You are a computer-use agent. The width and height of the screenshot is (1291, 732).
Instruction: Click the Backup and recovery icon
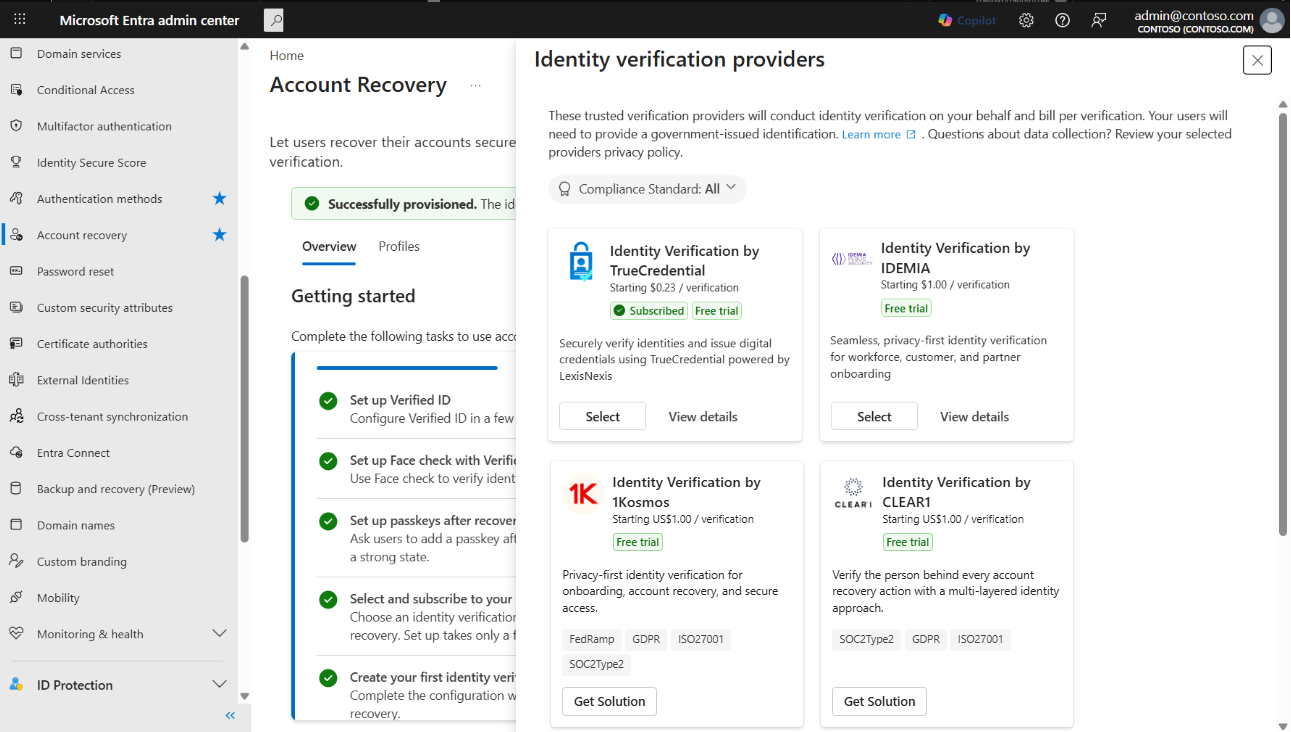coord(16,489)
